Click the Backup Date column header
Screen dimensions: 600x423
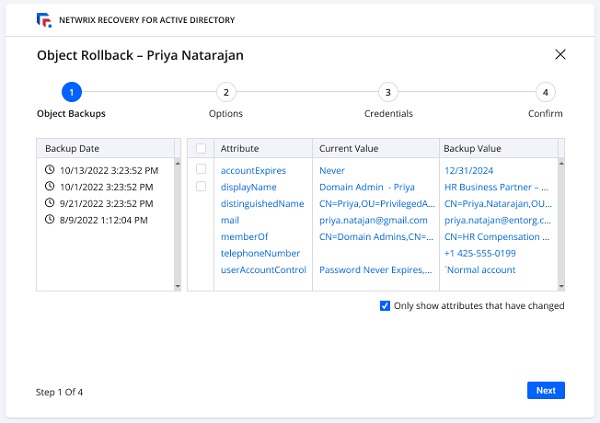(x=70, y=148)
